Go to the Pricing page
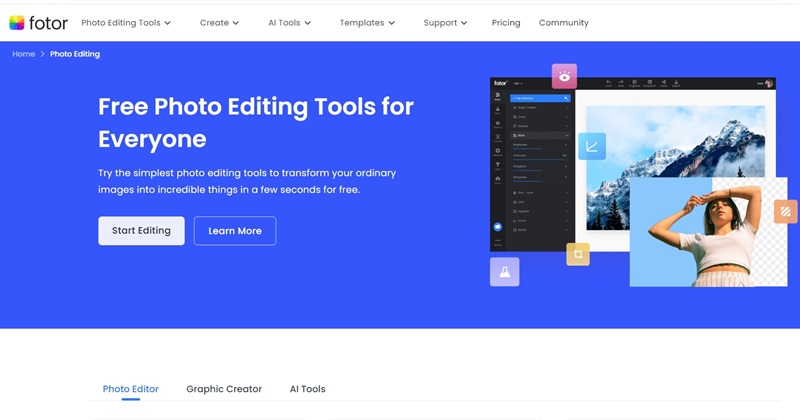The width and height of the screenshot is (800, 420). coord(506,23)
